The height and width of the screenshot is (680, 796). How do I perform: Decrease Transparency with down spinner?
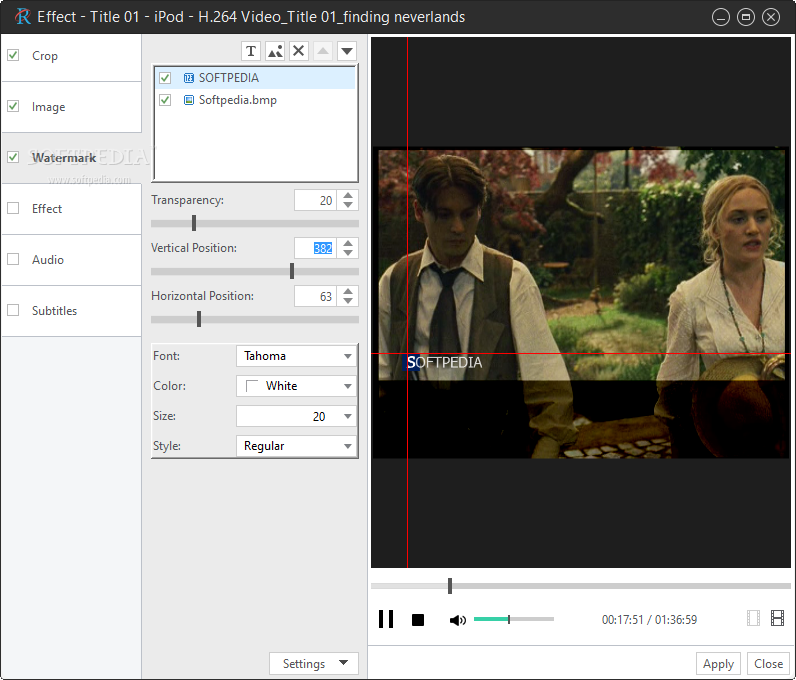coord(348,205)
